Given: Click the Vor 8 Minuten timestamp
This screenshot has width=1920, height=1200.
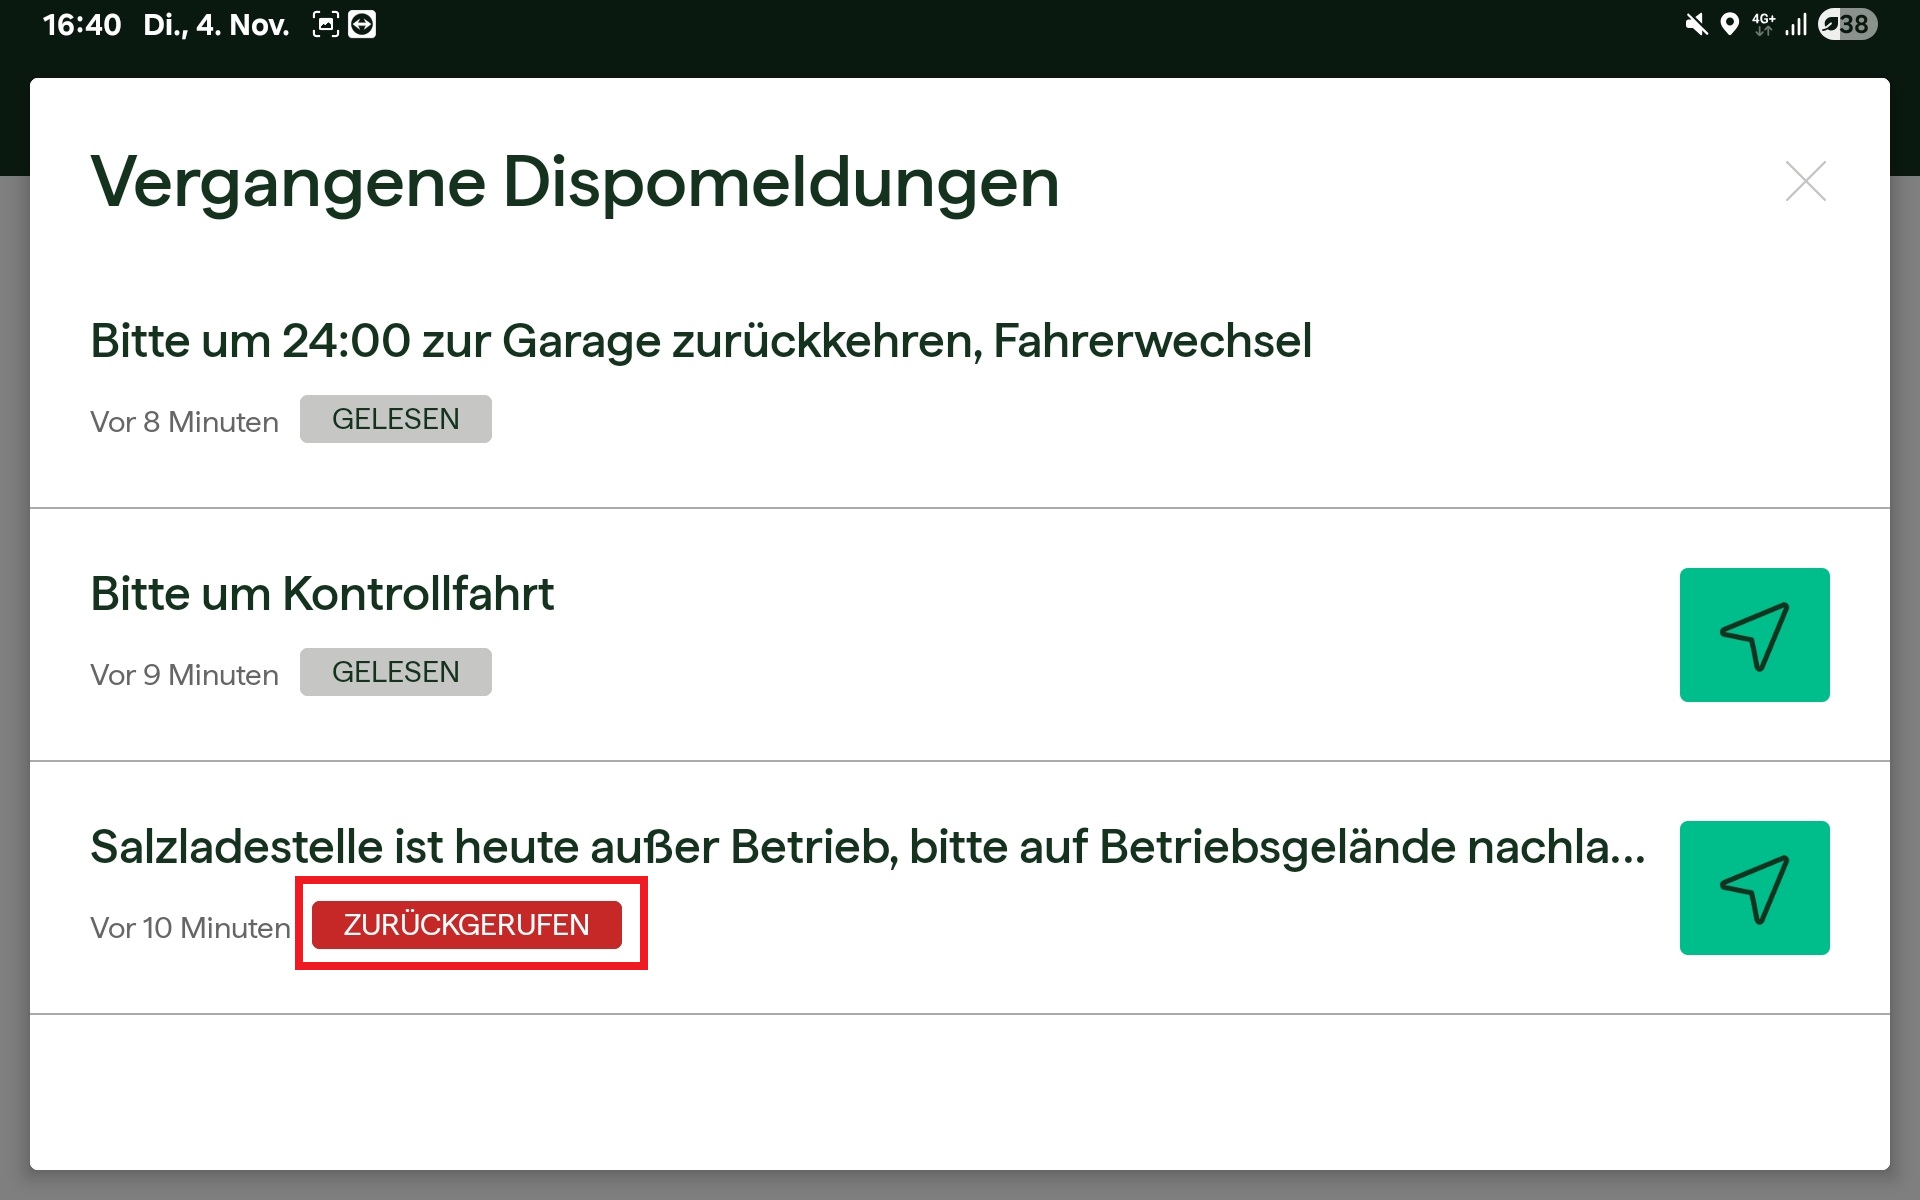Looking at the screenshot, I should click(184, 422).
